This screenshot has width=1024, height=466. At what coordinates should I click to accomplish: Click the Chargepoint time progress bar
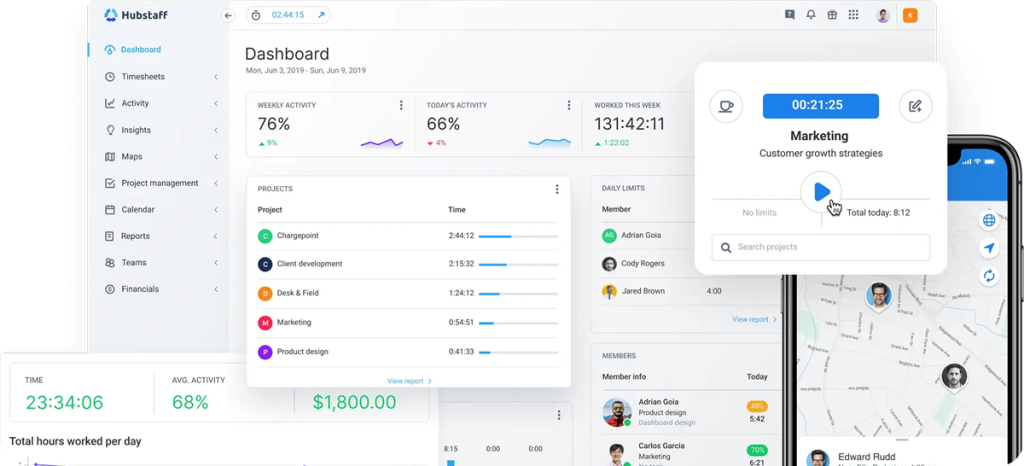pos(519,236)
